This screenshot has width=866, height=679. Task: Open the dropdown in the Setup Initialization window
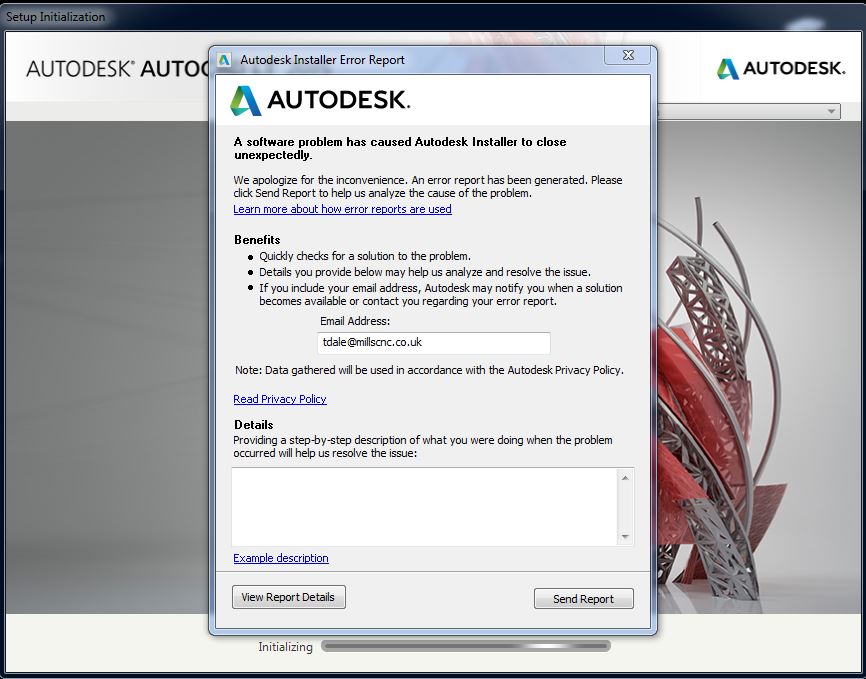831,112
